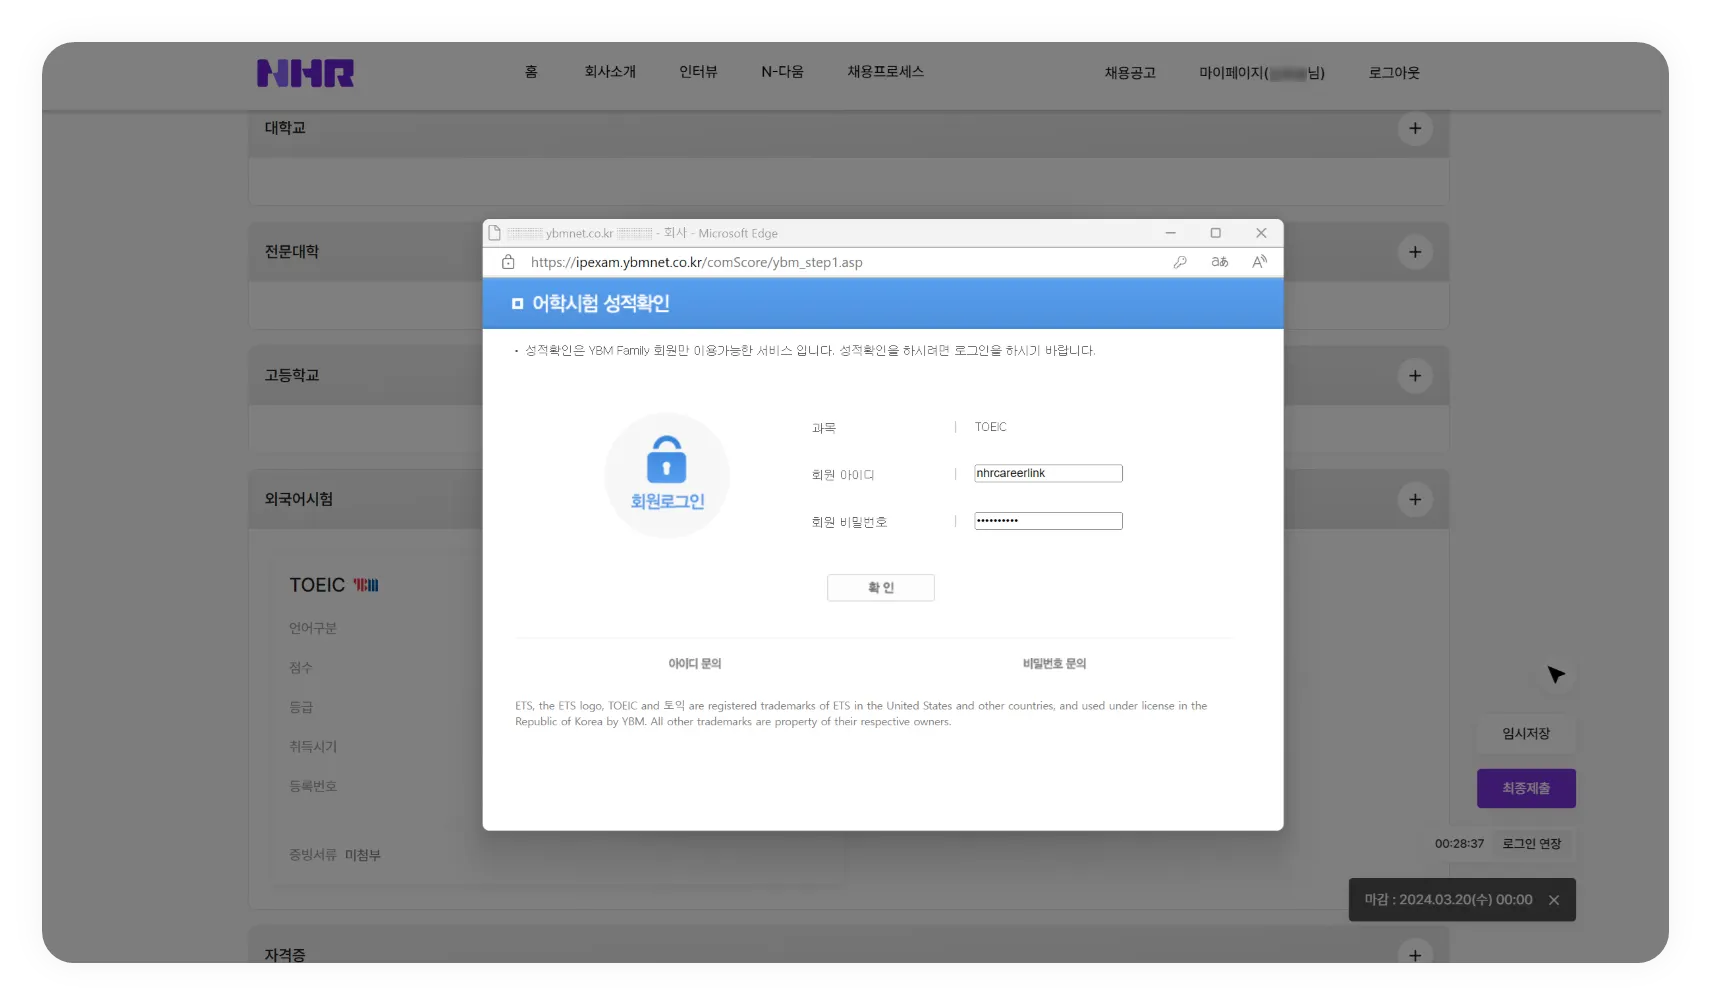Click the 로그인 연장 button
The width and height of the screenshot is (1711, 1005).
point(1532,844)
